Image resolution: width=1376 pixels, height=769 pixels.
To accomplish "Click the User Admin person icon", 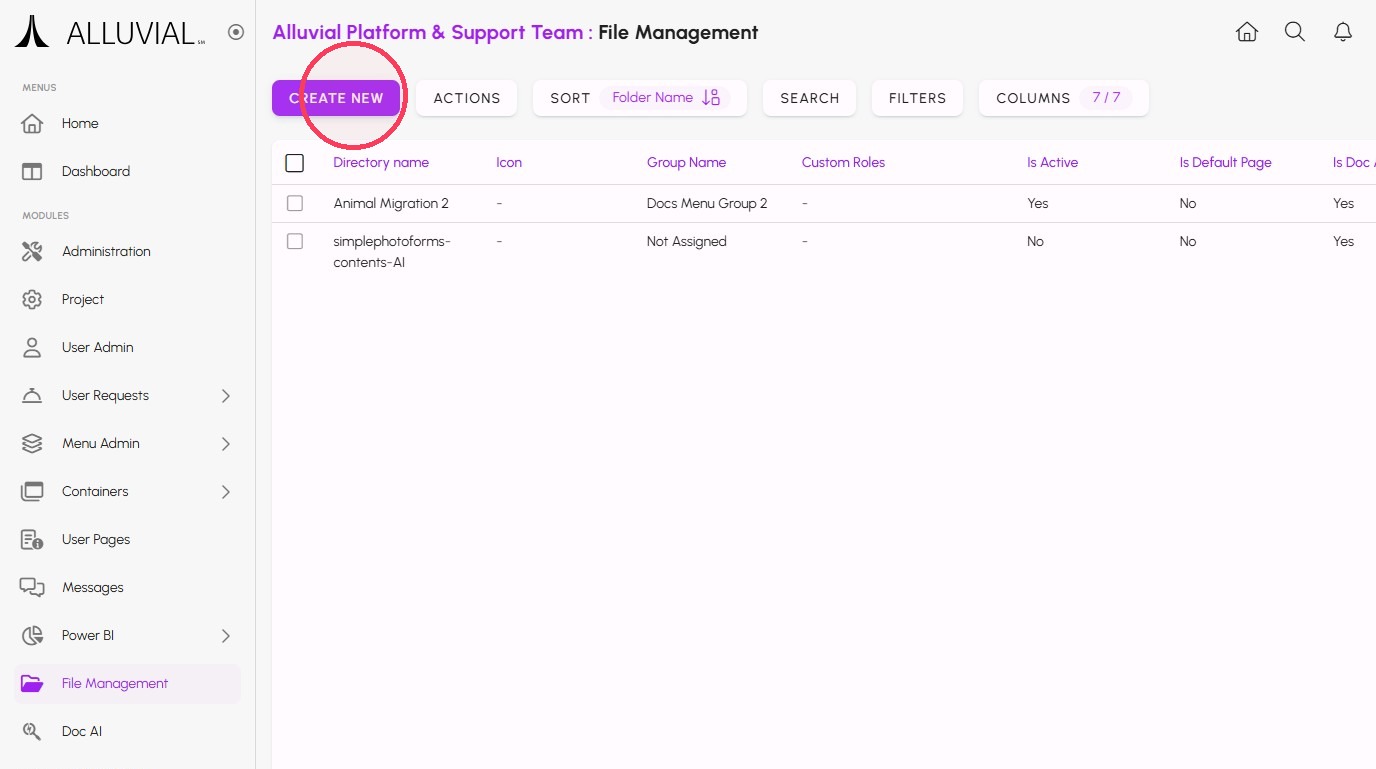I will (32, 348).
